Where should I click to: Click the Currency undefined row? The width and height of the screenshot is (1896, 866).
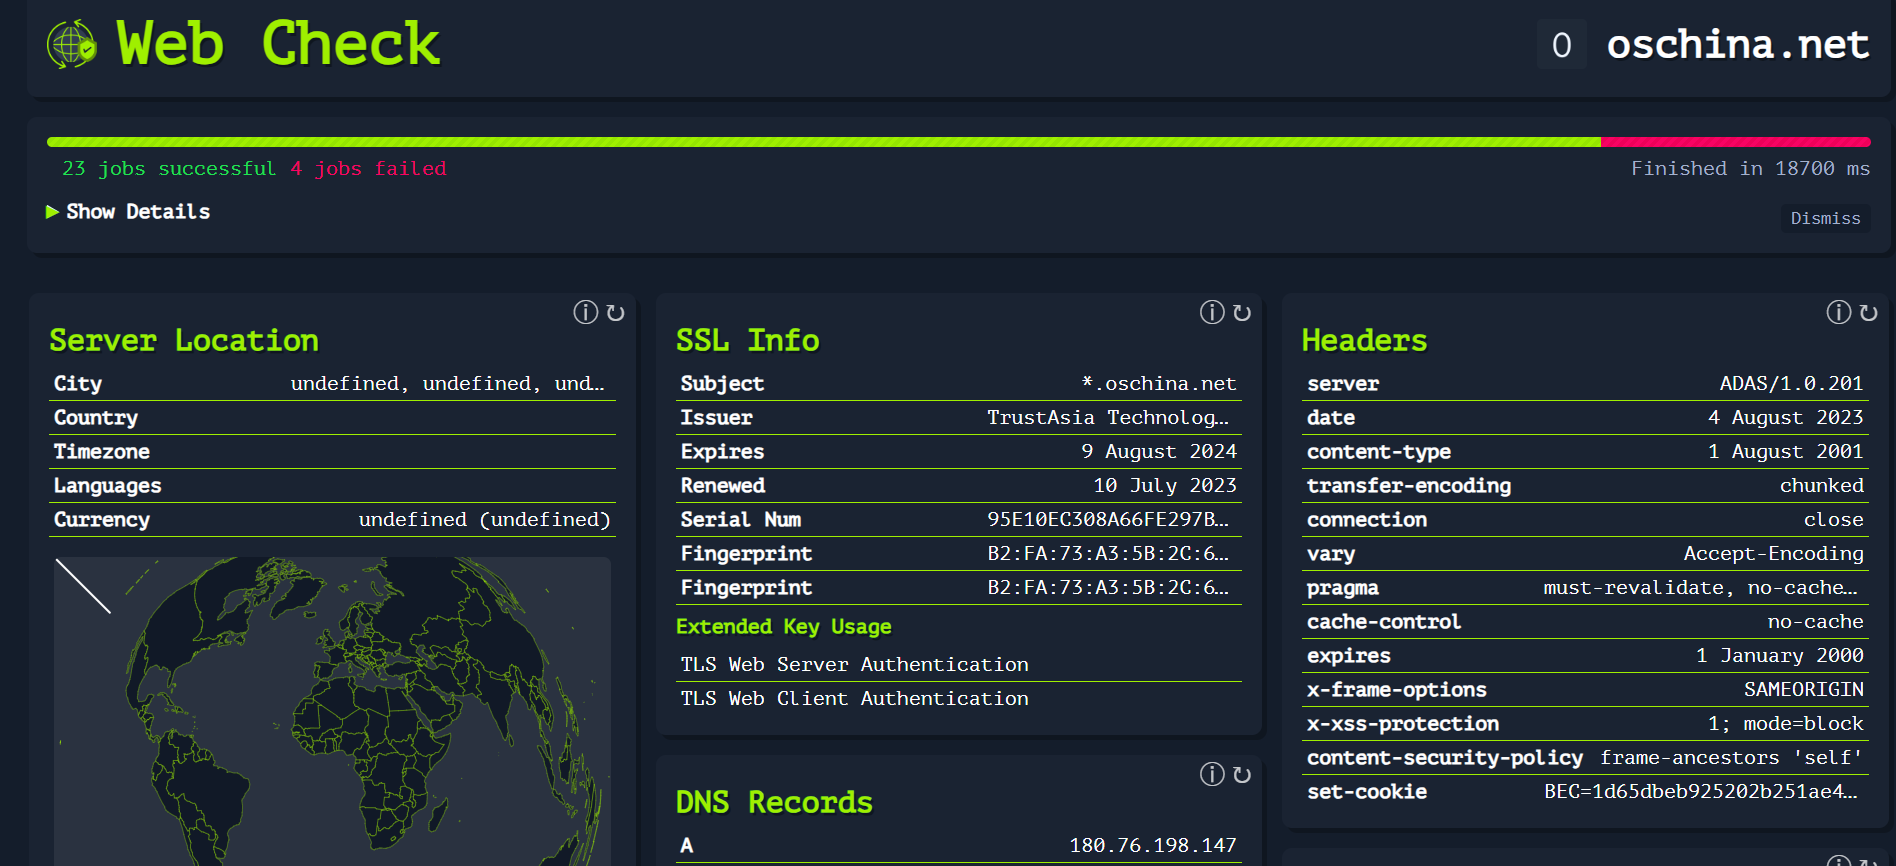332,520
